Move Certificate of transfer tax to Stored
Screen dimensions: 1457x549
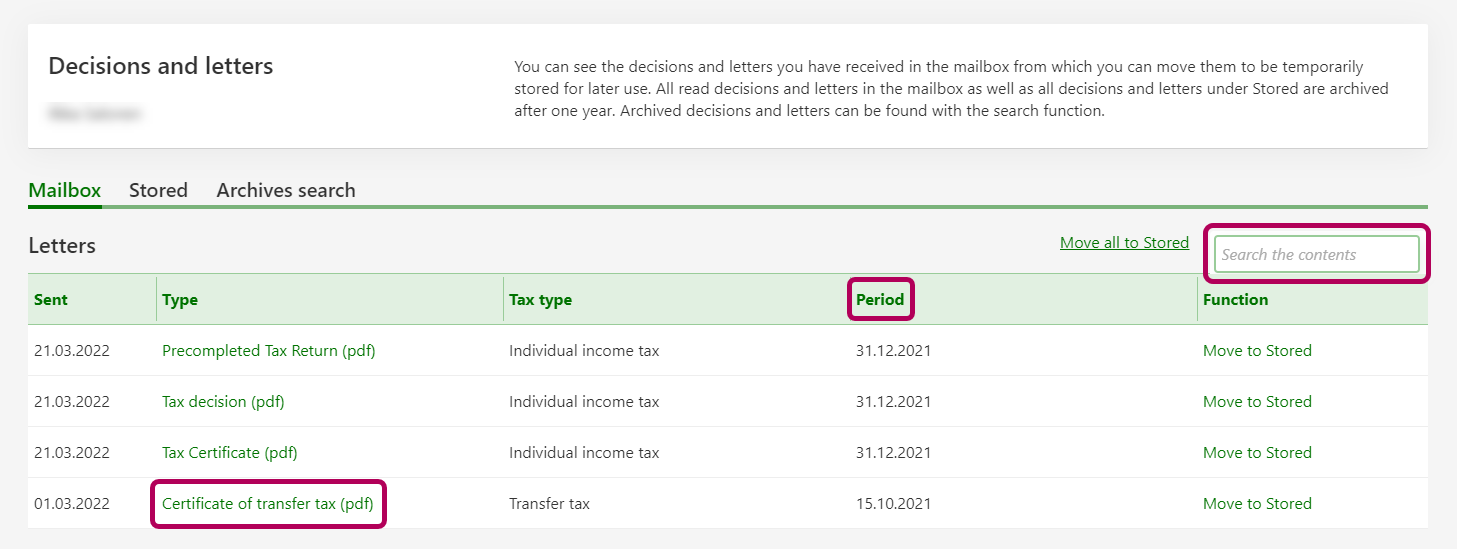coord(1257,504)
